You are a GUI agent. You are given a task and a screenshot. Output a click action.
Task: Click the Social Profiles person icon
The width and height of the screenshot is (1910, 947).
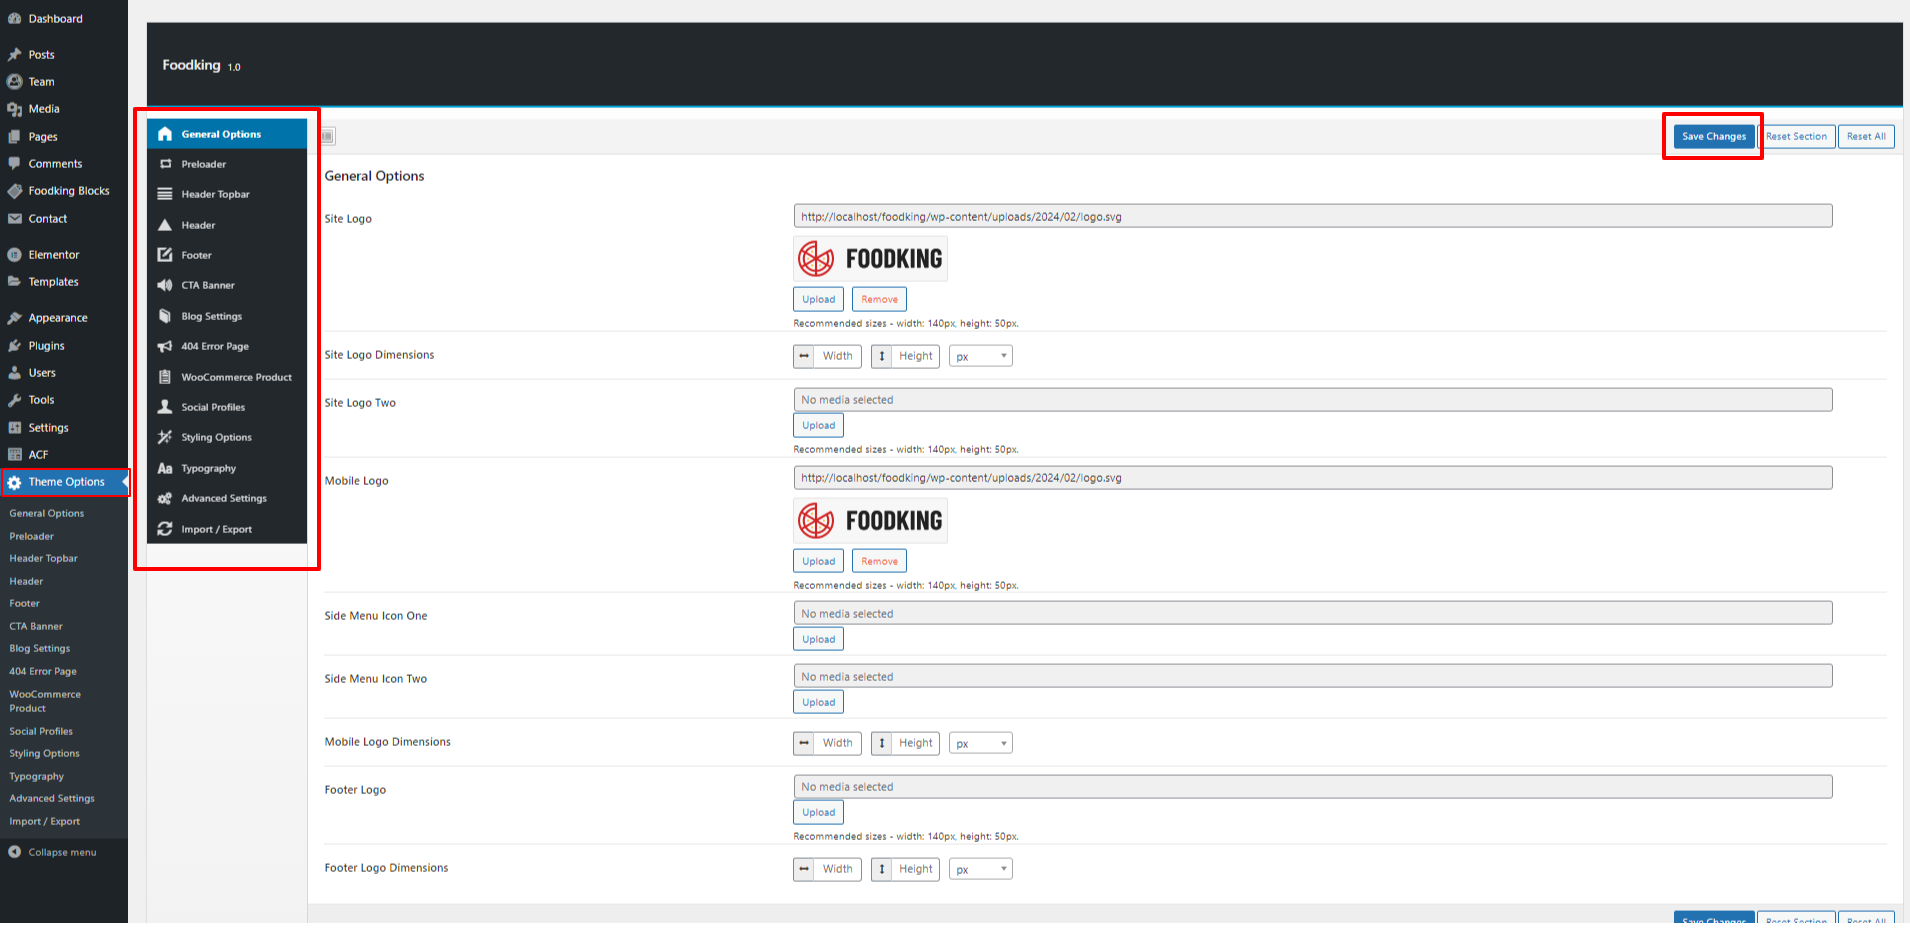click(165, 407)
